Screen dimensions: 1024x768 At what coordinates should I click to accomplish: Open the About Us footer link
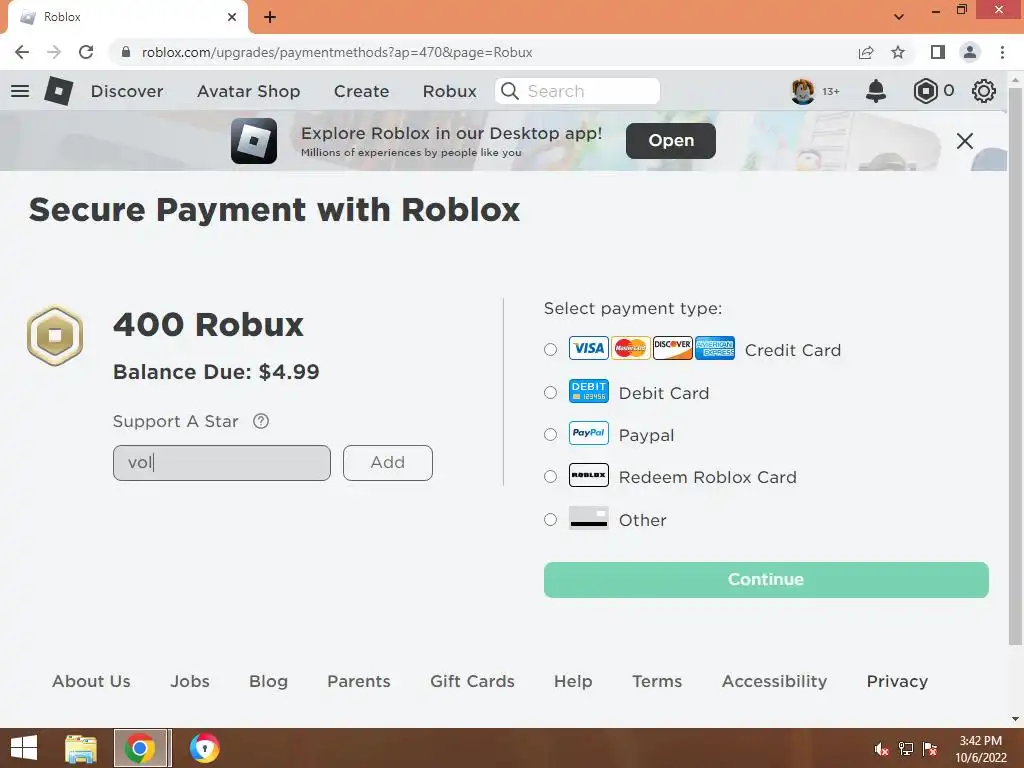(x=91, y=681)
